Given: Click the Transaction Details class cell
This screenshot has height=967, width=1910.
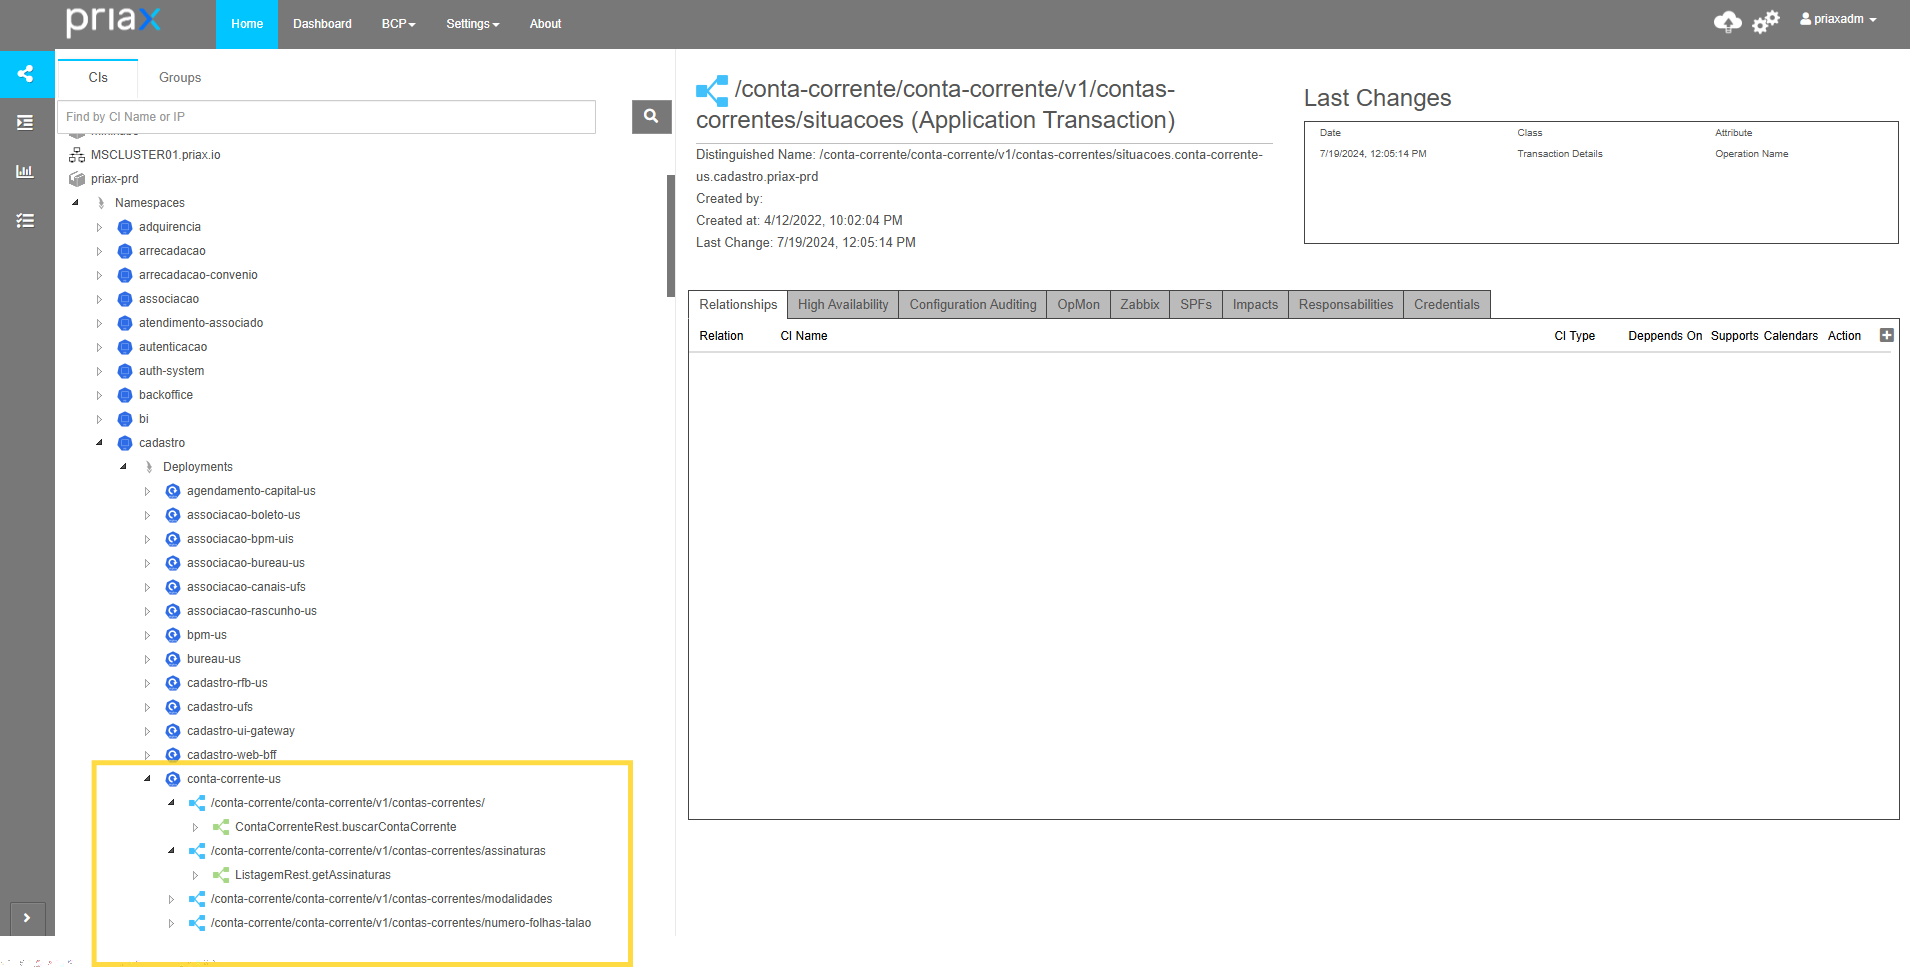Looking at the screenshot, I should (x=1560, y=154).
